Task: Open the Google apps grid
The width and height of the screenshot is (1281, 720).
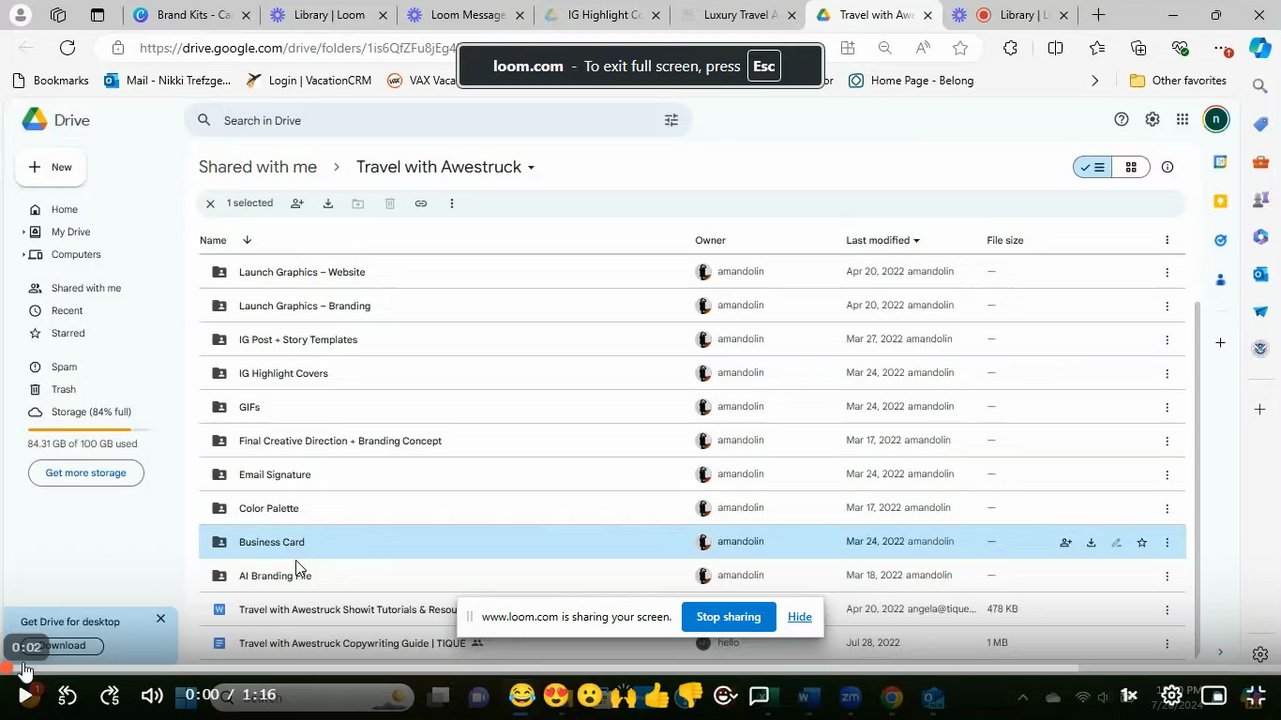Action: pos(1182,119)
